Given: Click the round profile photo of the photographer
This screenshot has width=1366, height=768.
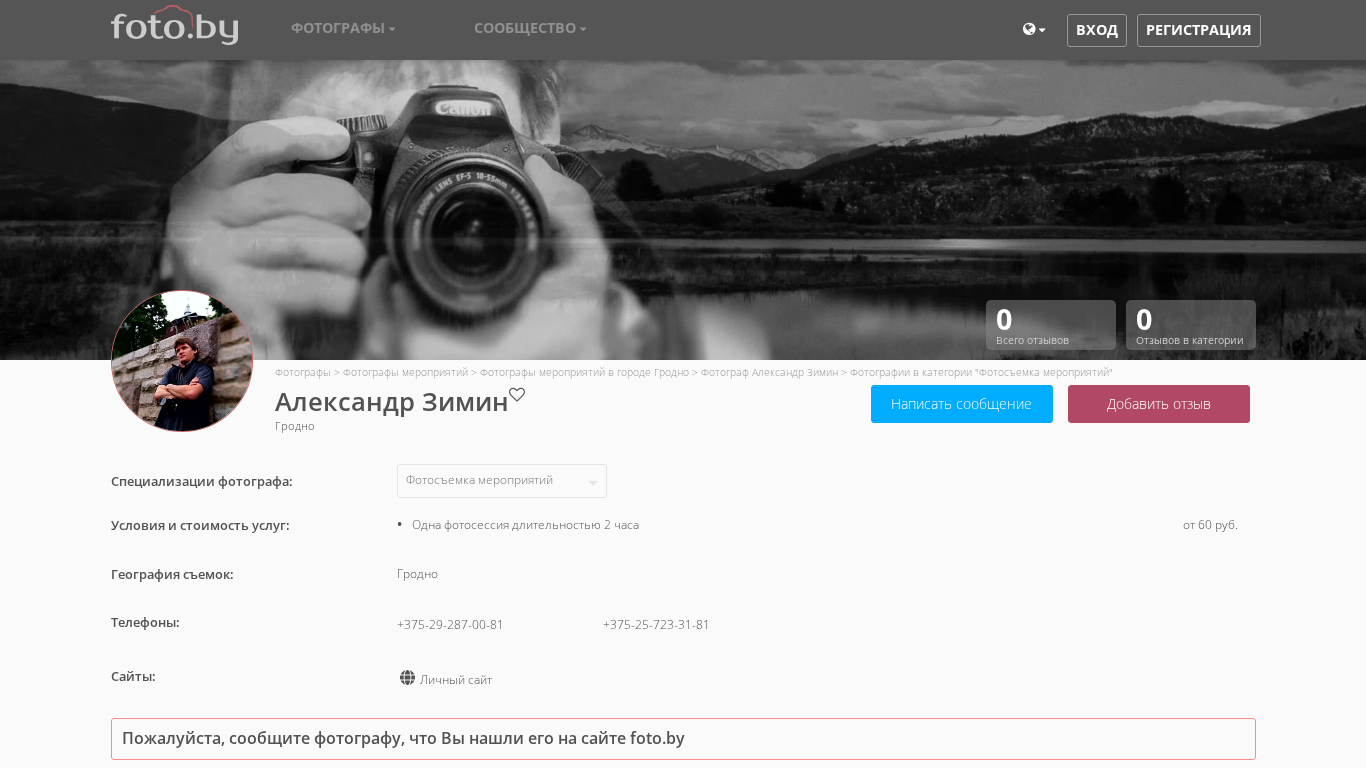Looking at the screenshot, I should [x=182, y=361].
